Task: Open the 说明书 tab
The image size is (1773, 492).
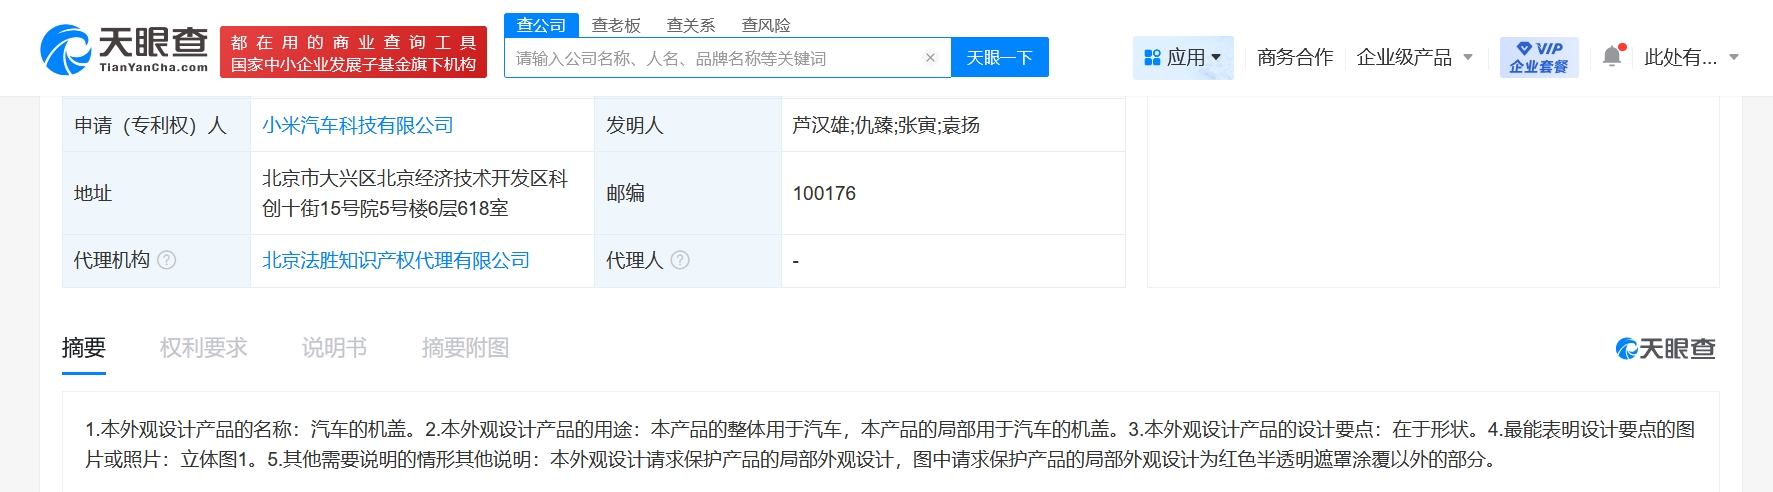Action: pos(334,348)
